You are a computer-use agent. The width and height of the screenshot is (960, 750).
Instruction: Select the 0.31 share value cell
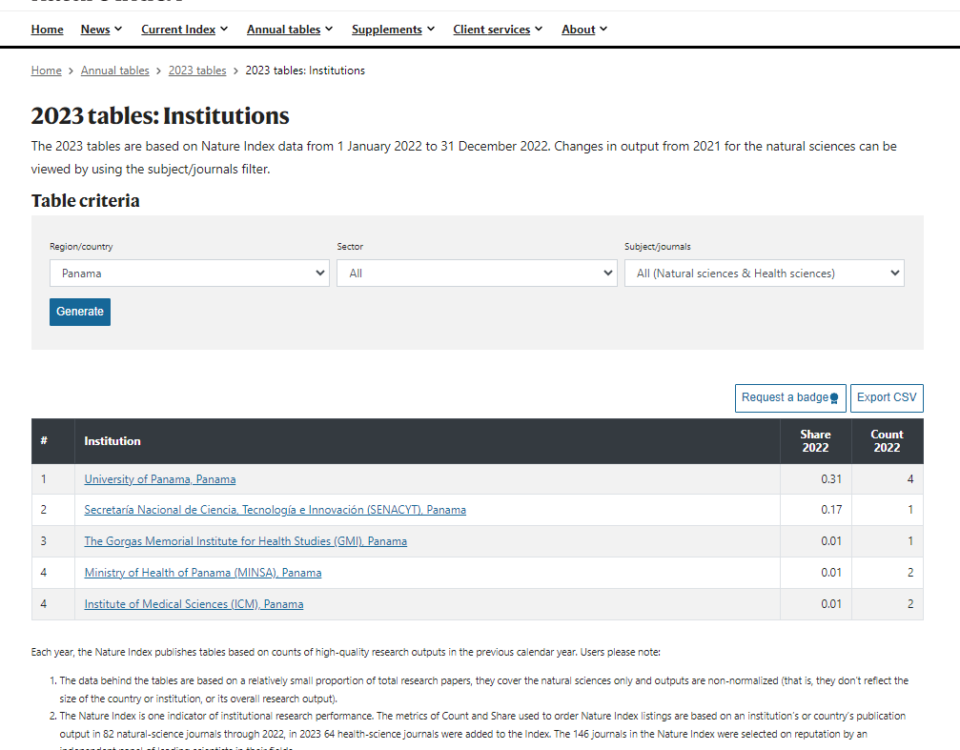pyautogui.click(x=816, y=479)
